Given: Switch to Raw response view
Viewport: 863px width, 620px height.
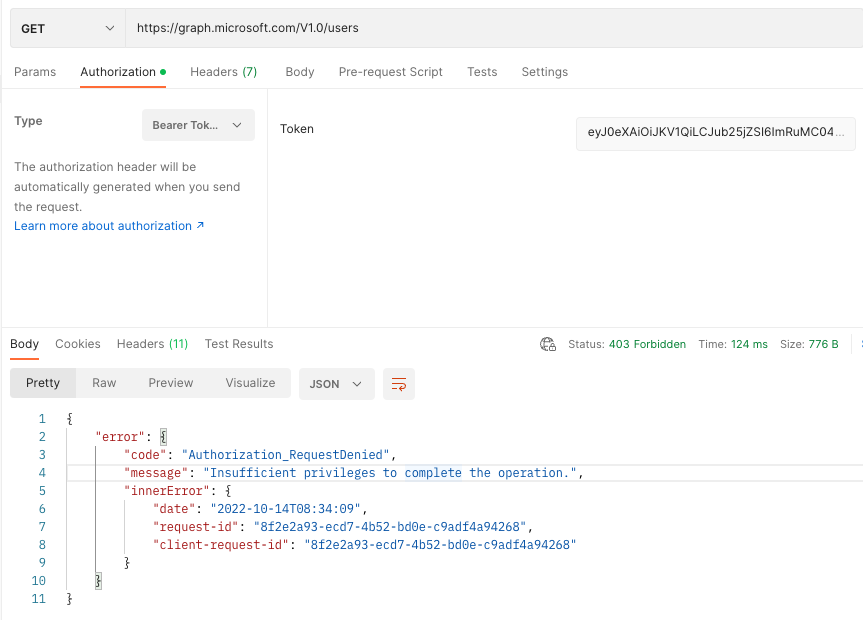Looking at the screenshot, I should [x=104, y=383].
